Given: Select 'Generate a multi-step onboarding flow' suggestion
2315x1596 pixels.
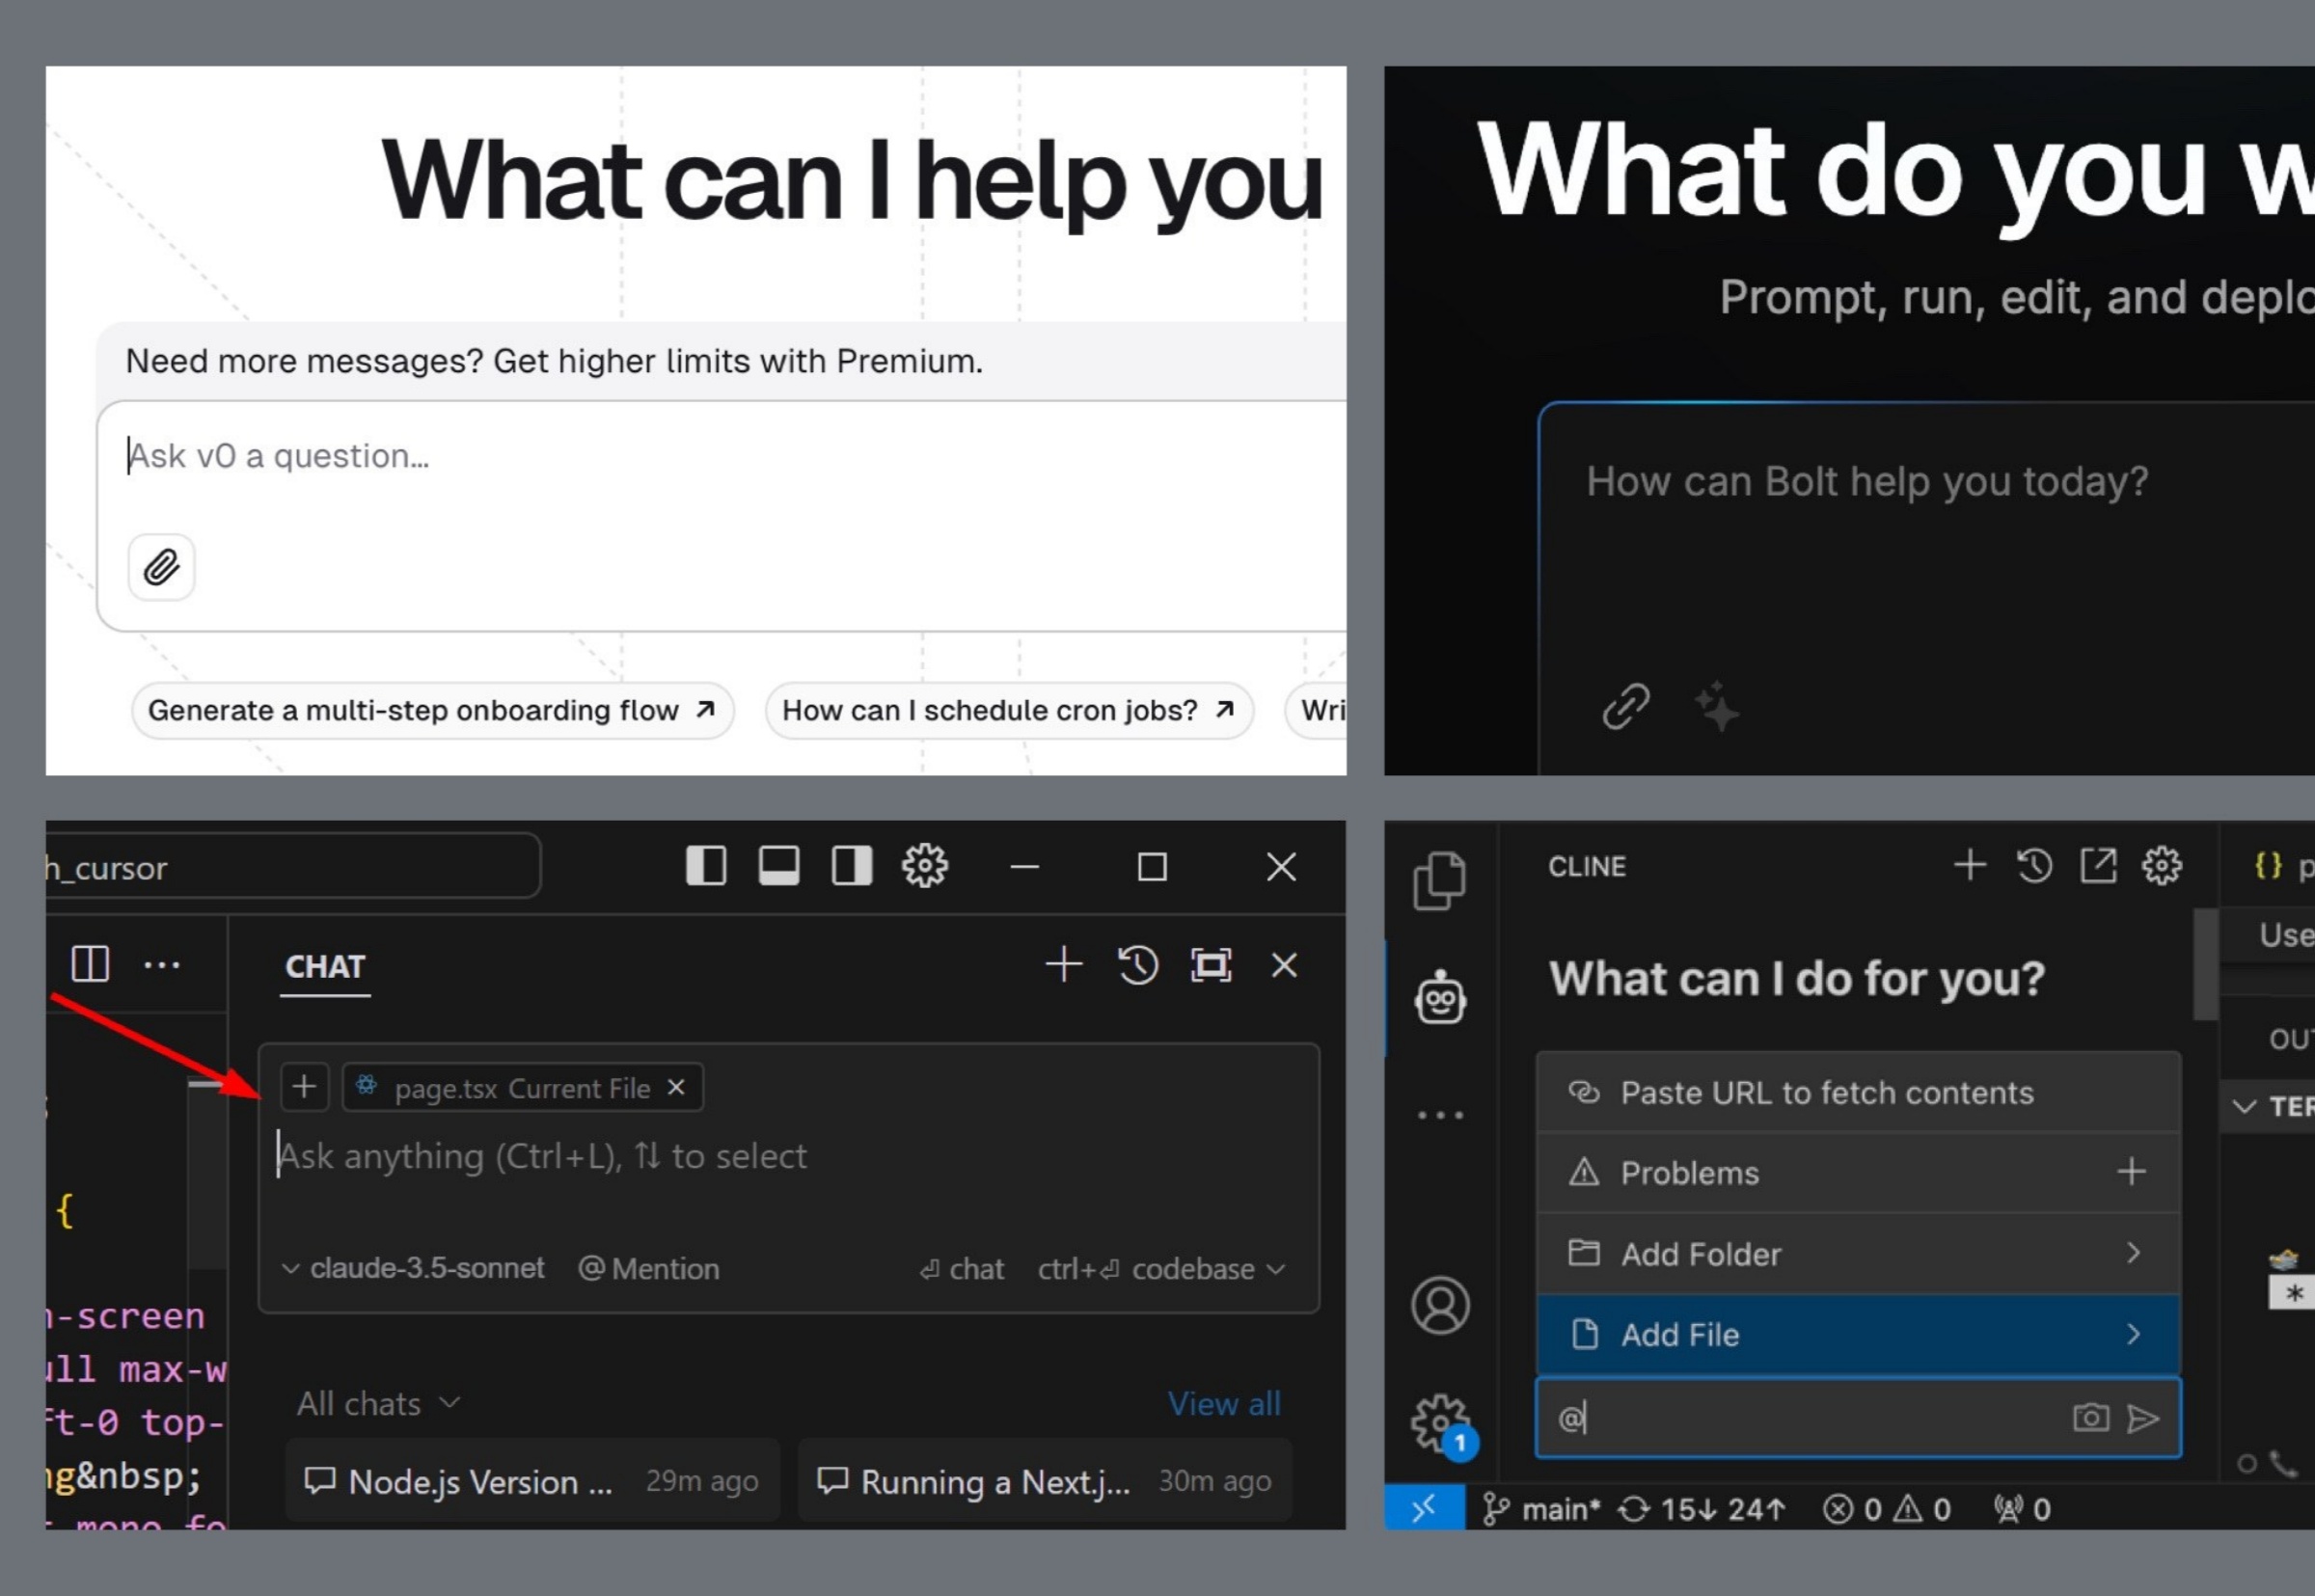Looking at the screenshot, I should coord(432,711).
